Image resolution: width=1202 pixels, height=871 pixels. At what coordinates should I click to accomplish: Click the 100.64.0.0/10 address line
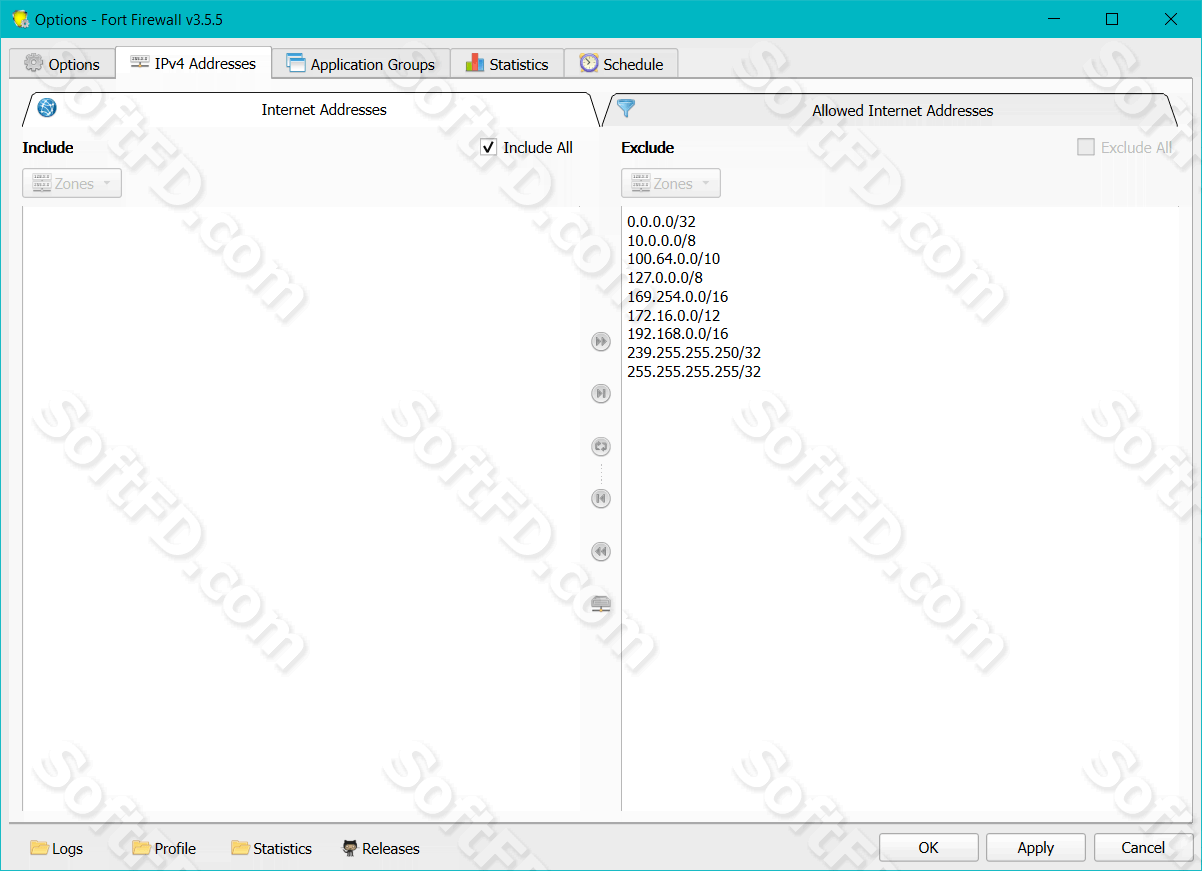673,259
